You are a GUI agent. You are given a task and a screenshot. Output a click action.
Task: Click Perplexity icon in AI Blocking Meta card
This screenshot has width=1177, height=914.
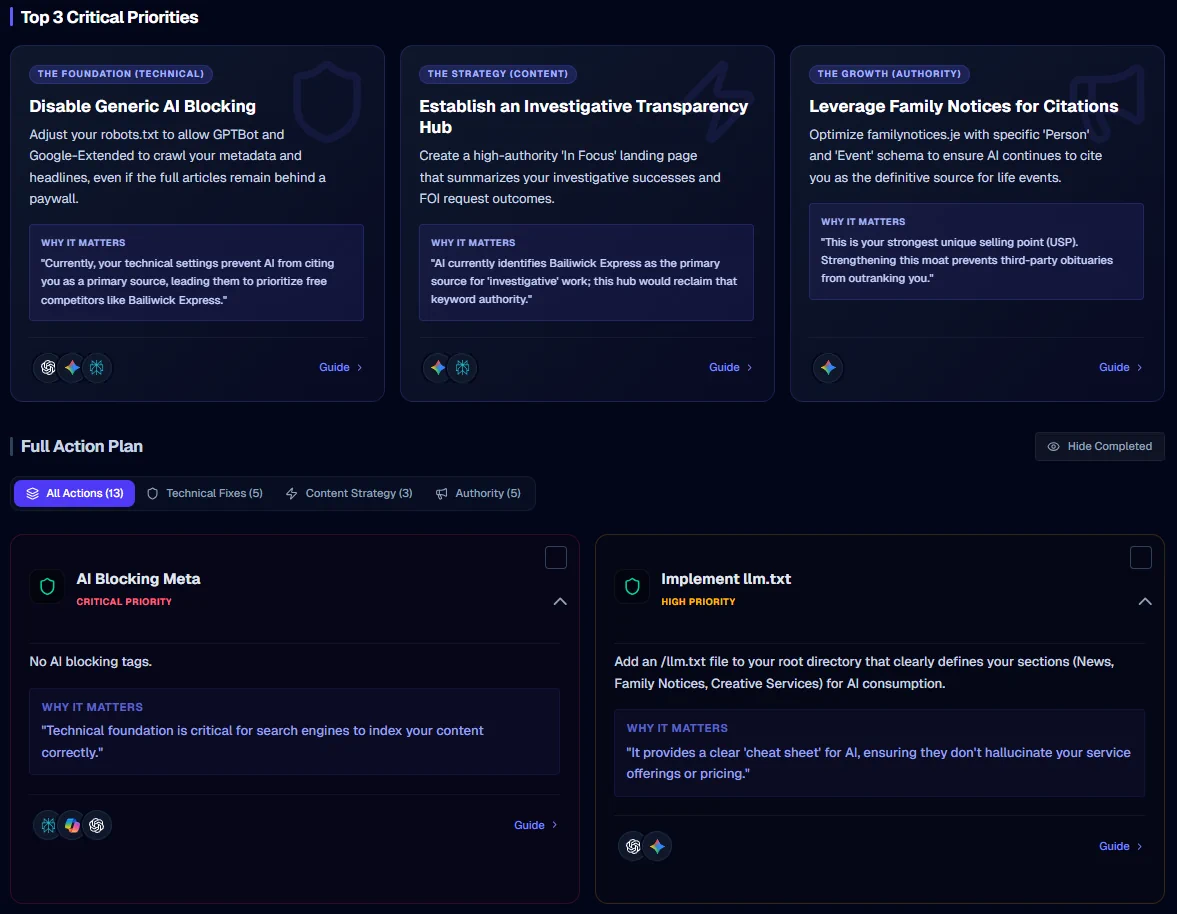coord(47,825)
